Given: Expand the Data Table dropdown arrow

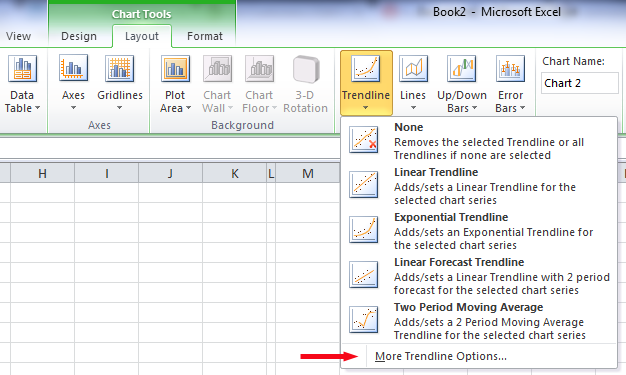Looking at the screenshot, I should coord(38,108).
